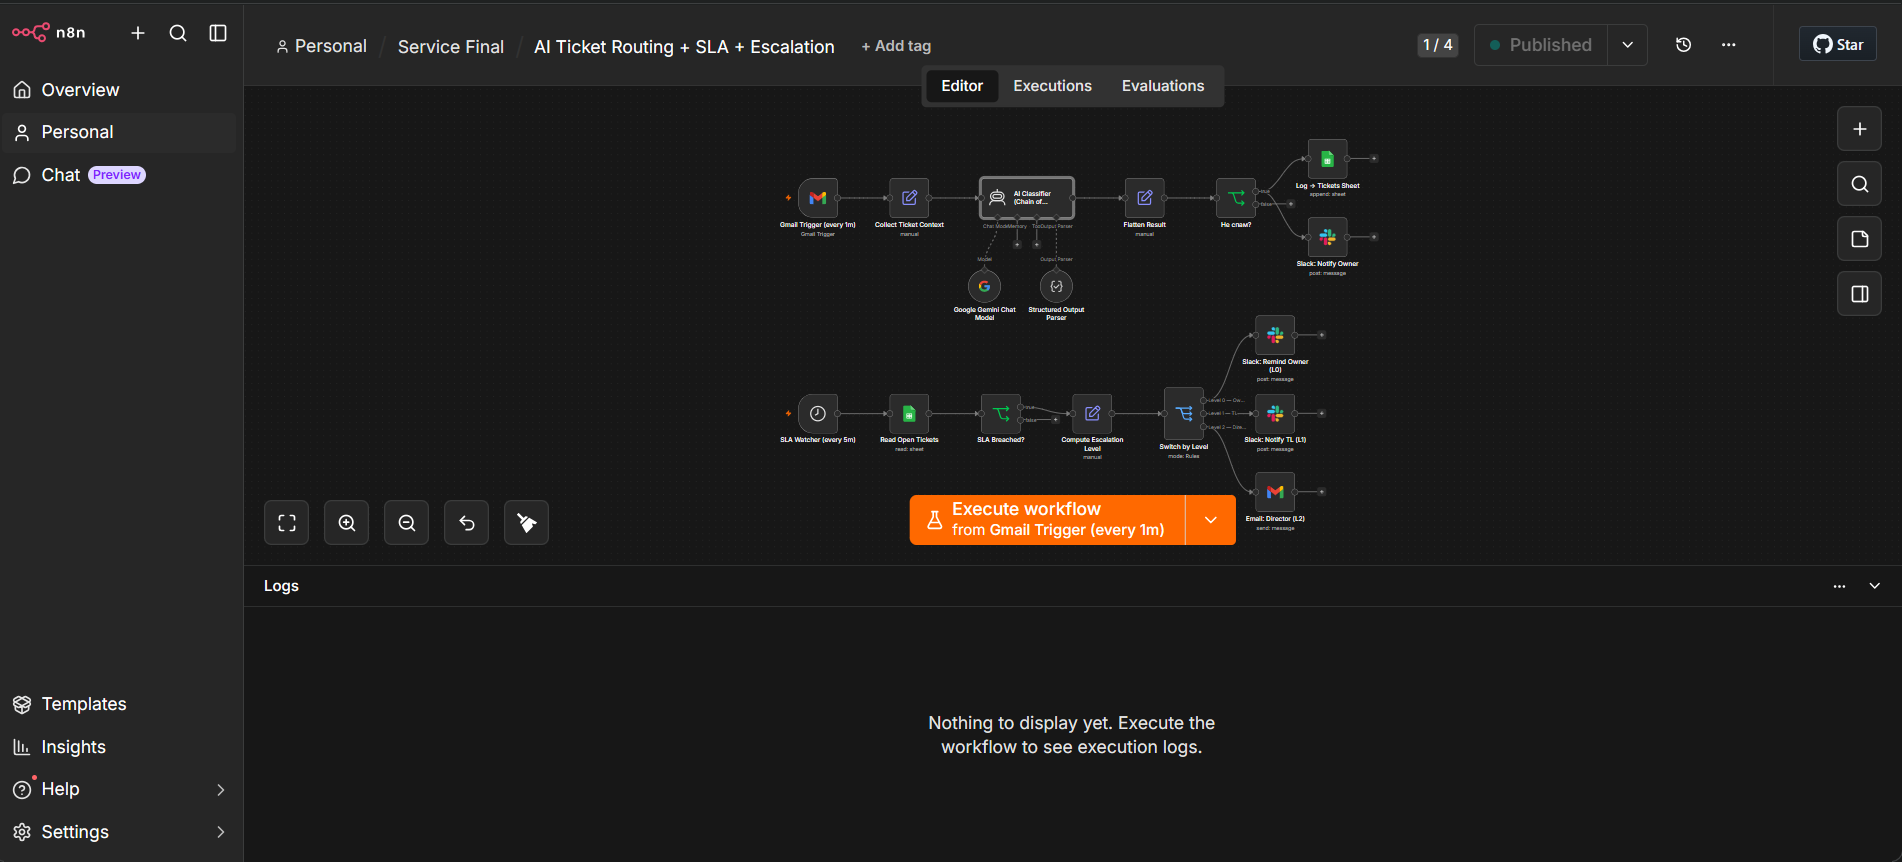Click the Add tag link

point(896,46)
